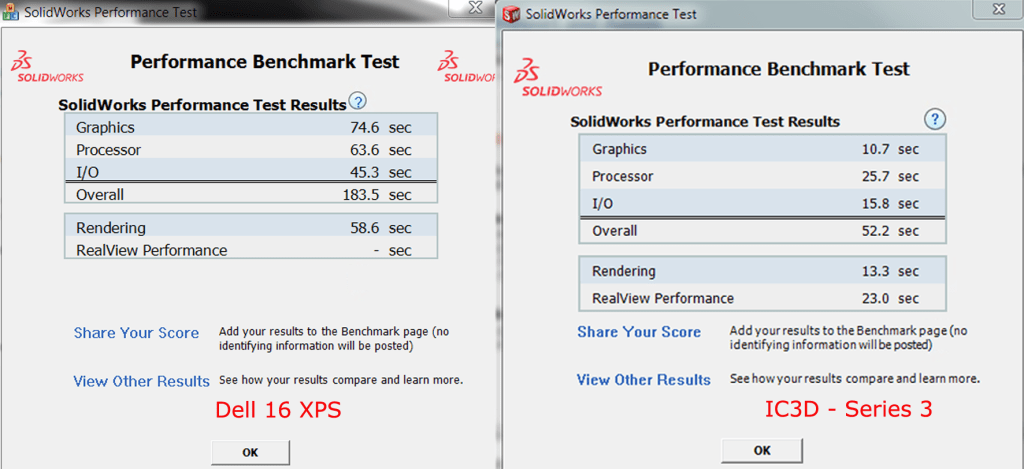Click OK in the IC3D Series 3 window
Image resolution: width=1024 pixels, height=469 pixels.
point(761,451)
